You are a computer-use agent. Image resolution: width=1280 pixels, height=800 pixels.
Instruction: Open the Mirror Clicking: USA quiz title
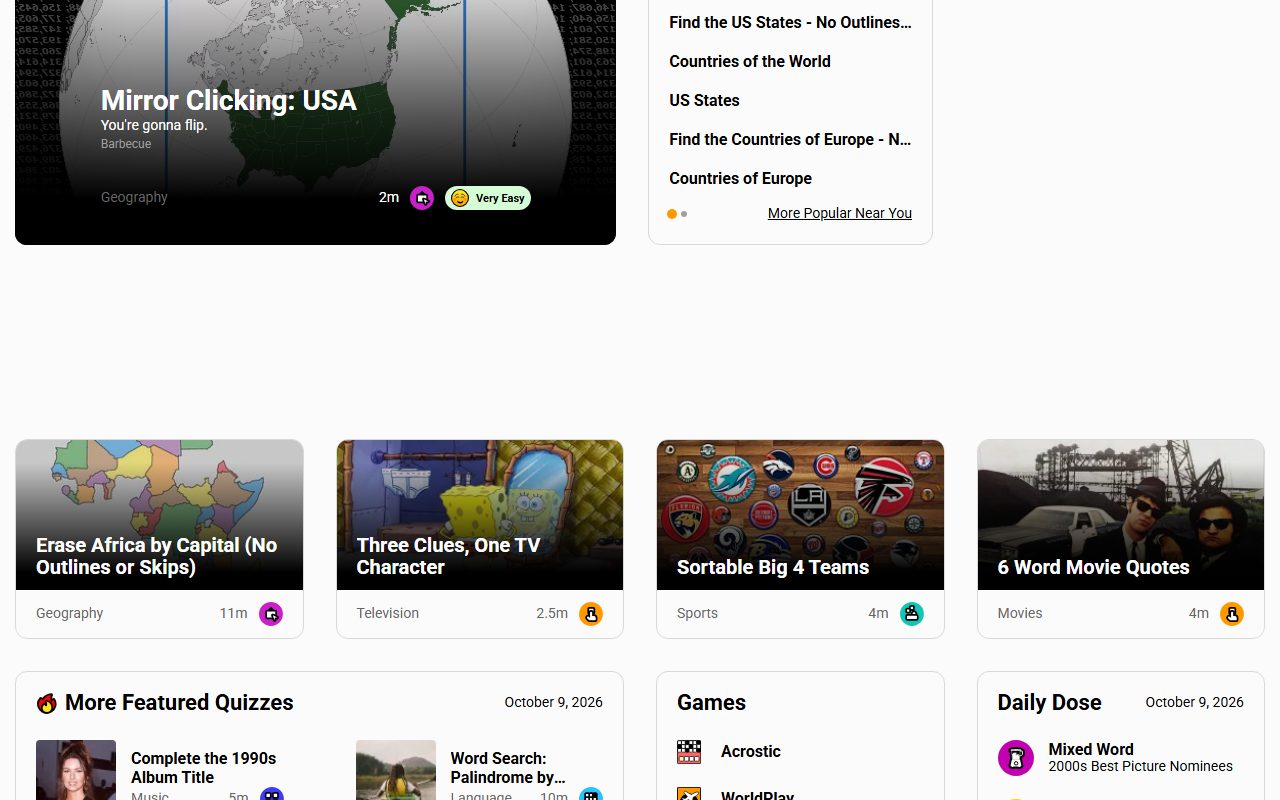click(229, 100)
